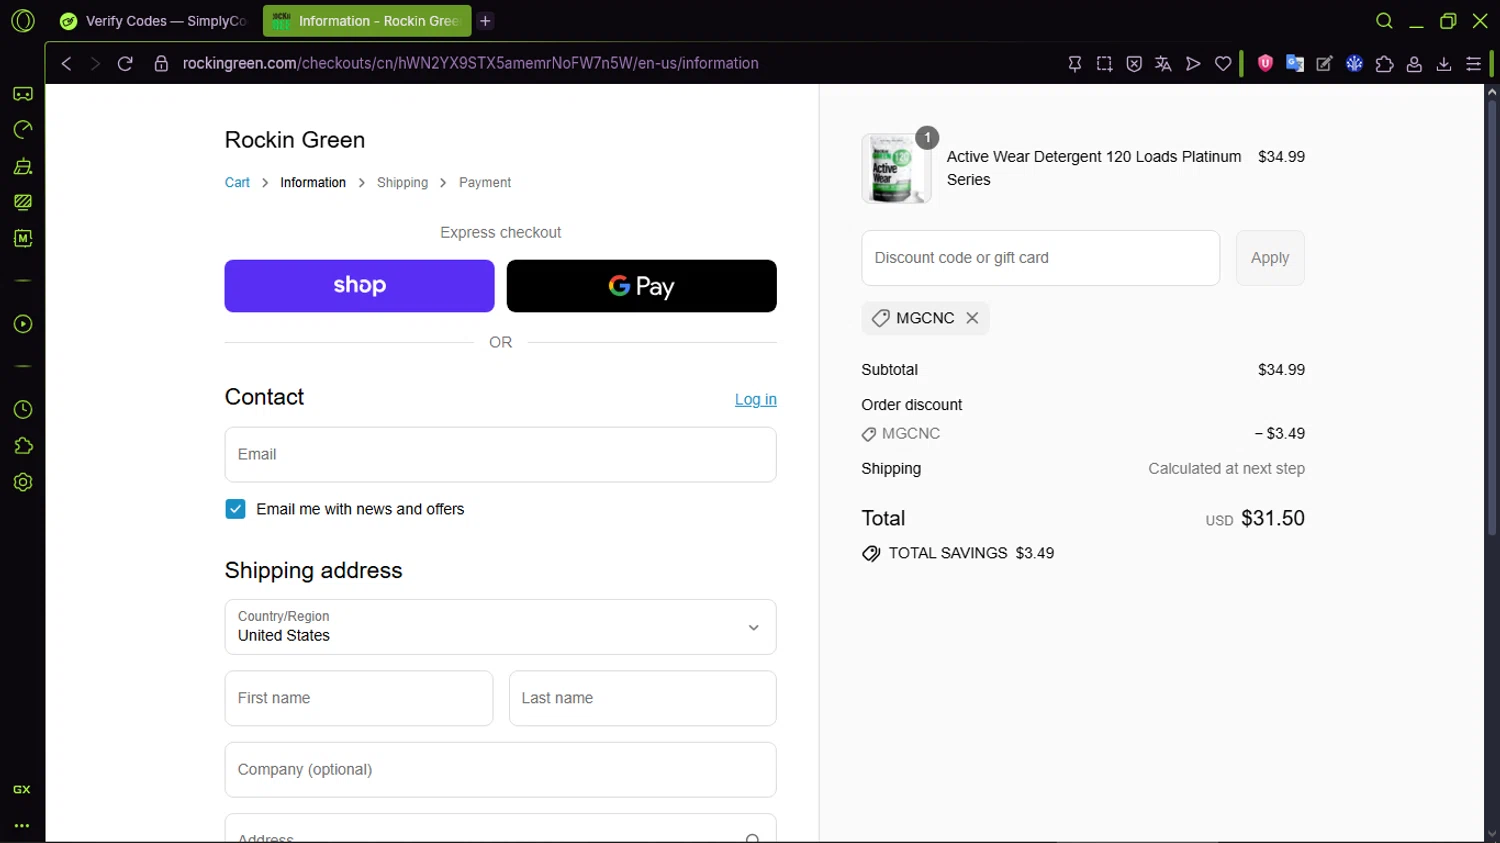The image size is (1500, 843).
Task: Open the blue circular extension icon
Action: (1355, 64)
